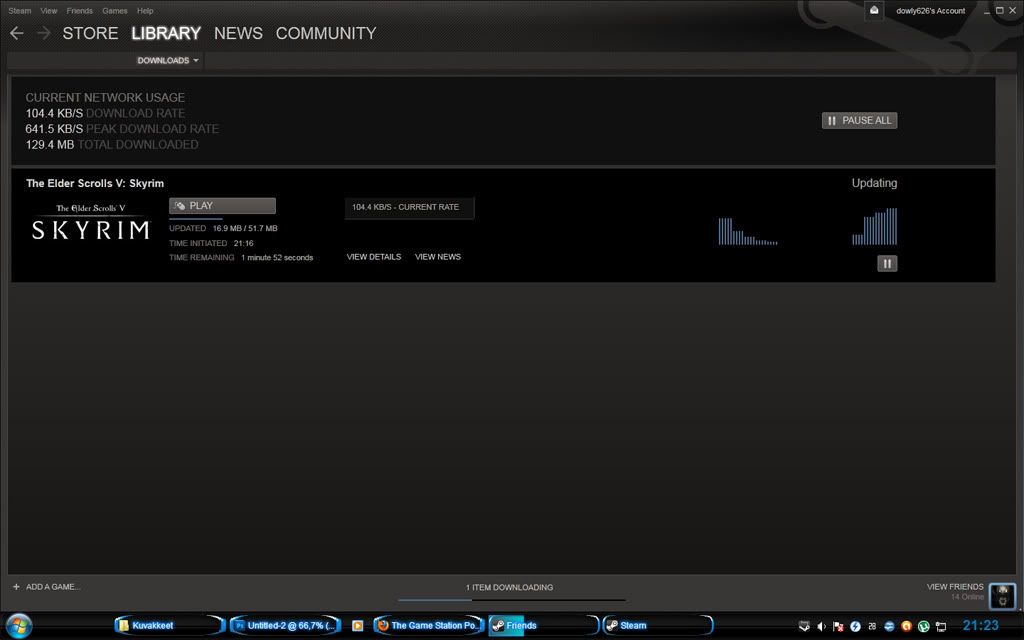Switch to Firefox The Game Station taskbar window

tap(428, 626)
